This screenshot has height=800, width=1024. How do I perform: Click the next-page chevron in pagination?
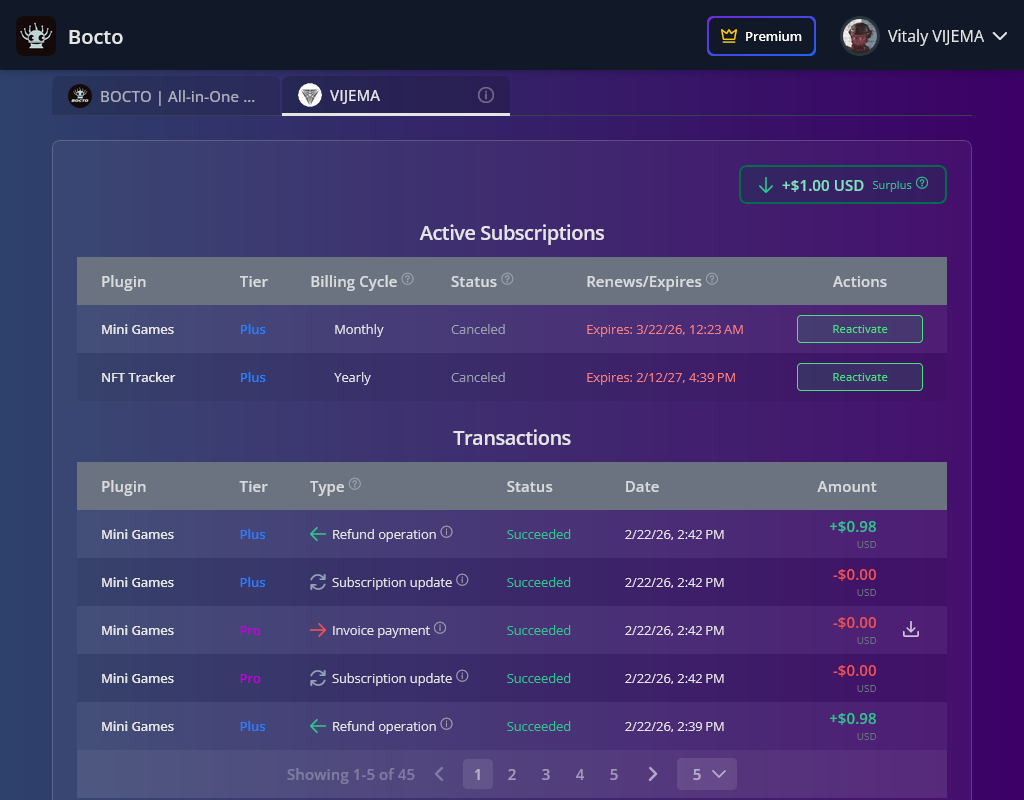click(652, 773)
